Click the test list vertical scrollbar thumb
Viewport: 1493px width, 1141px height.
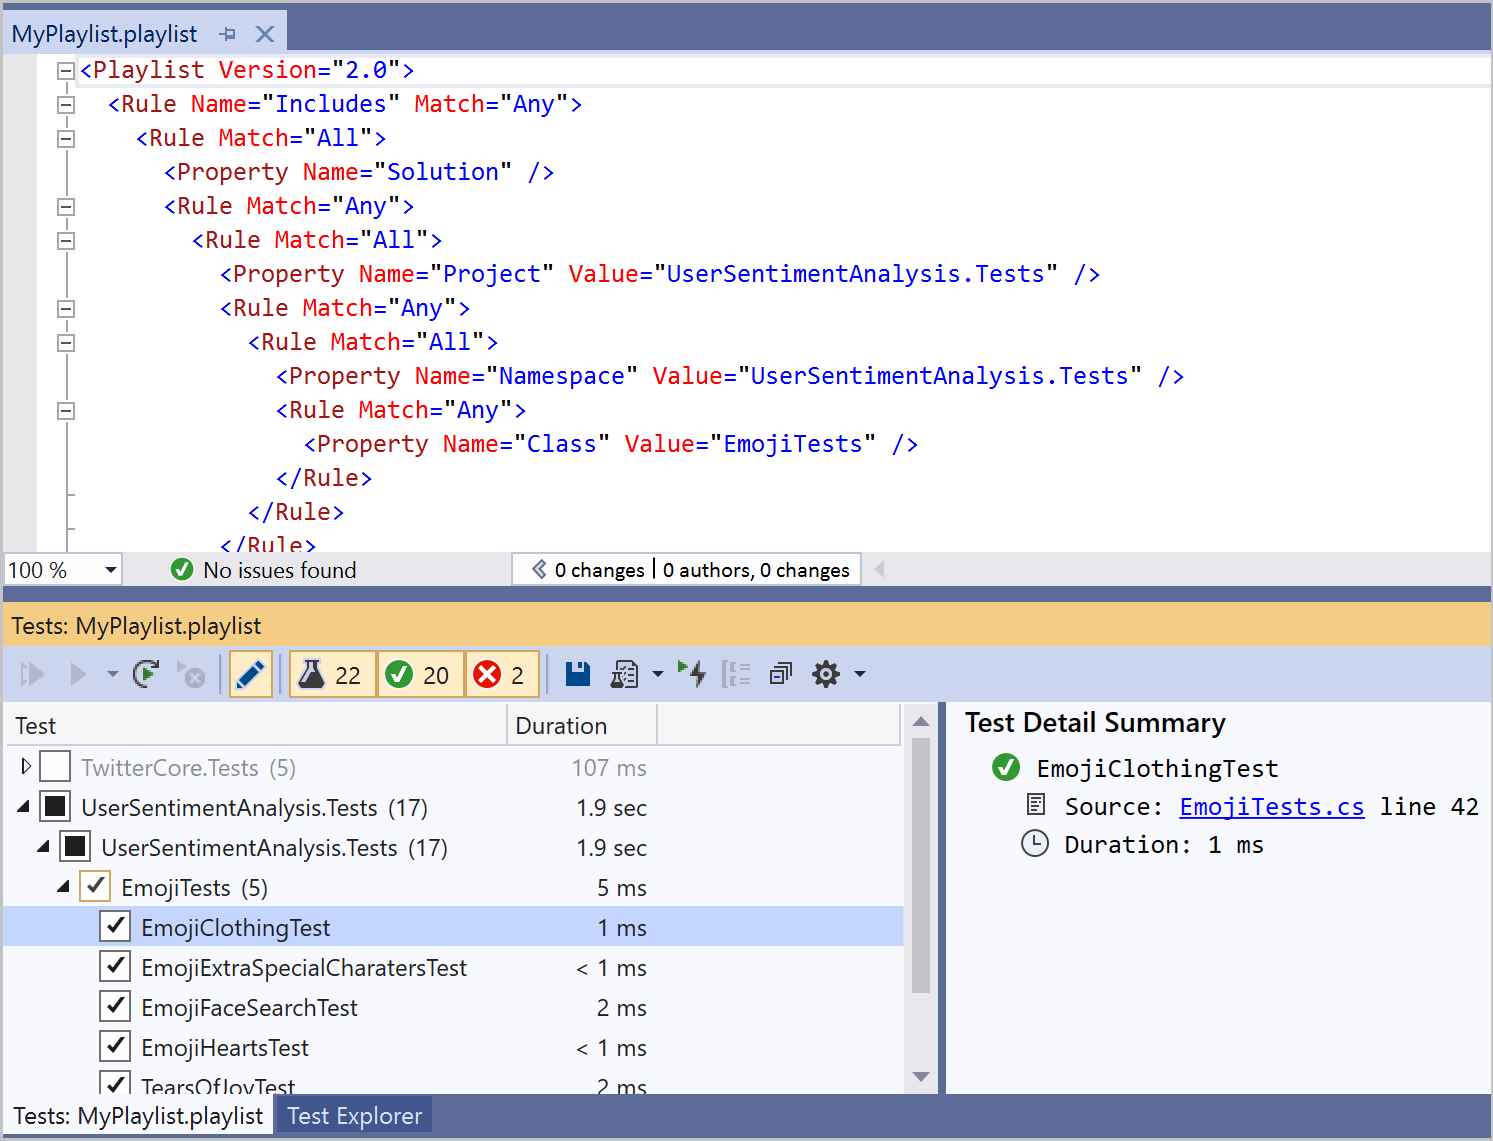point(921,865)
